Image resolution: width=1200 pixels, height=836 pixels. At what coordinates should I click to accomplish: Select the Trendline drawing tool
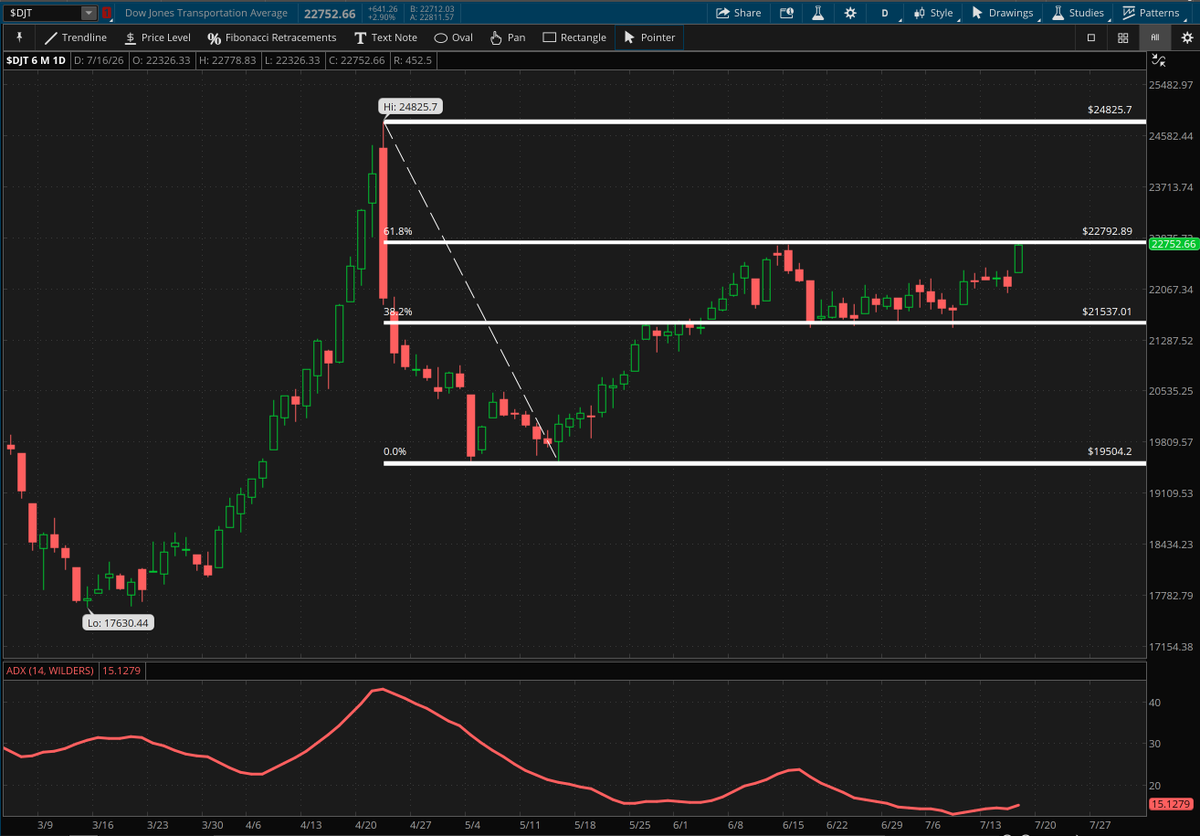pyautogui.click(x=75, y=37)
